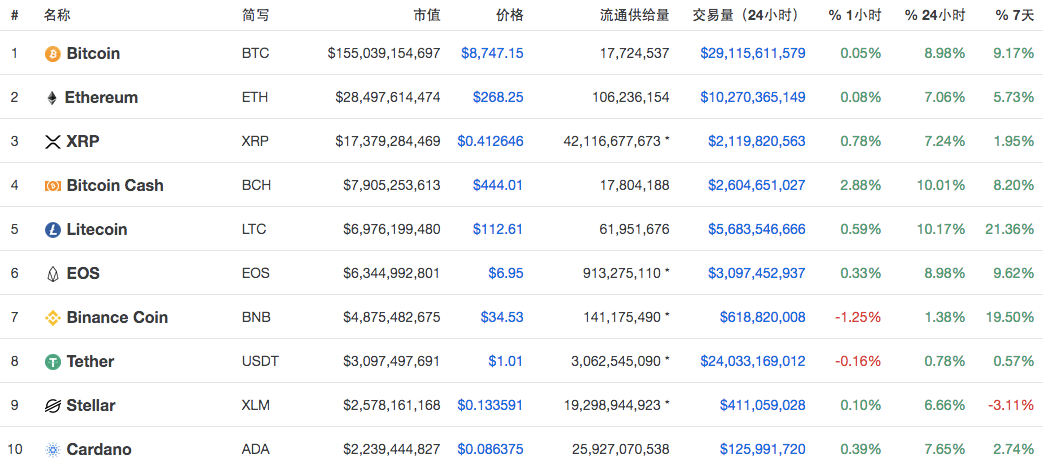Open the XRP name link

83,141
